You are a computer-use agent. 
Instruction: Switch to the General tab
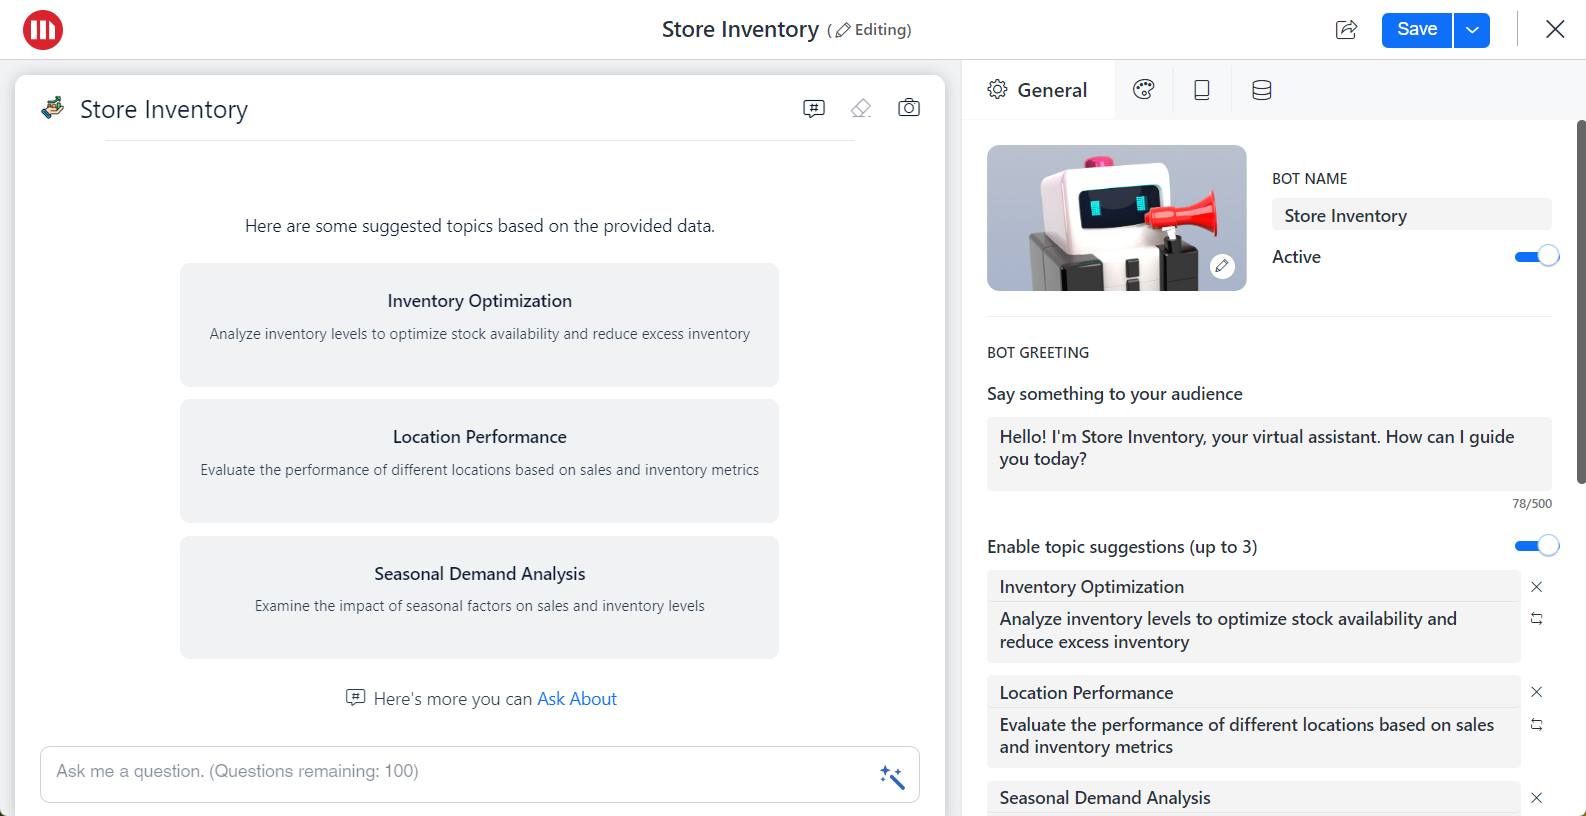point(1038,90)
